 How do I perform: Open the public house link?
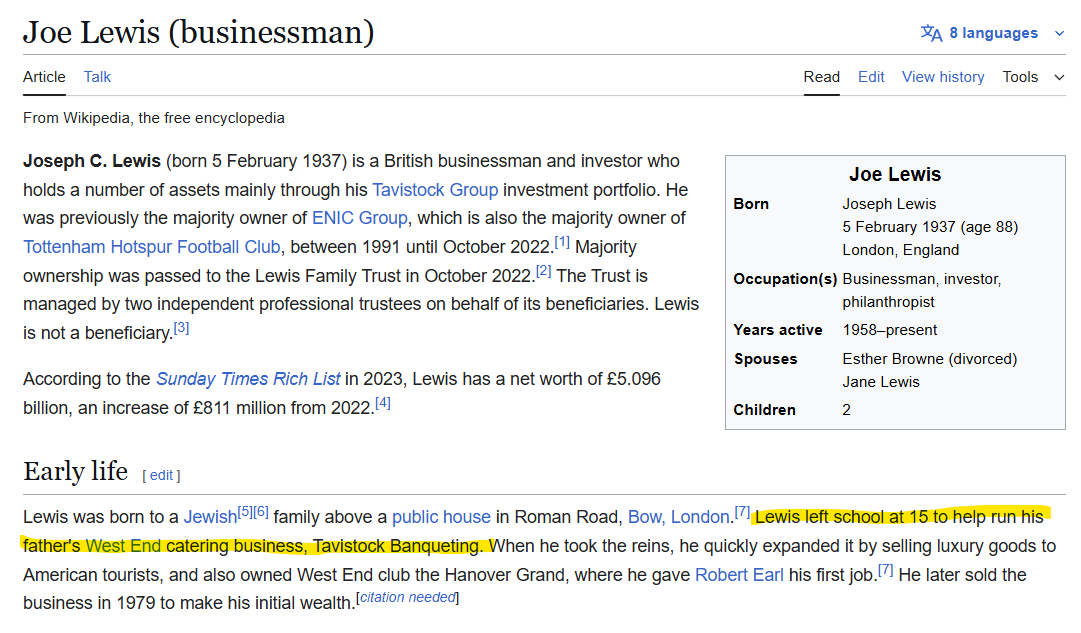pyautogui.click(x=441, y=517)
